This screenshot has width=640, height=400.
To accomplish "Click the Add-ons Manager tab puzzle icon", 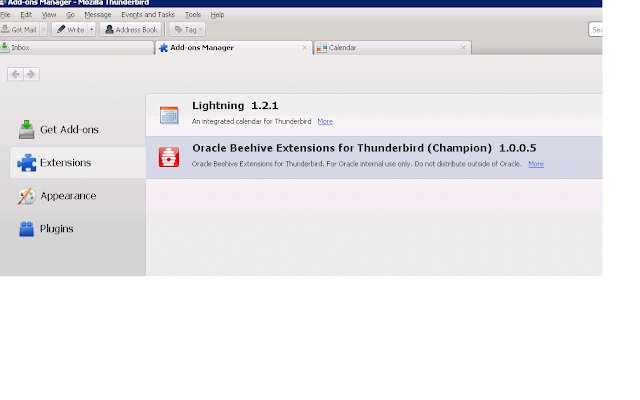I will [x=163, y=48].
